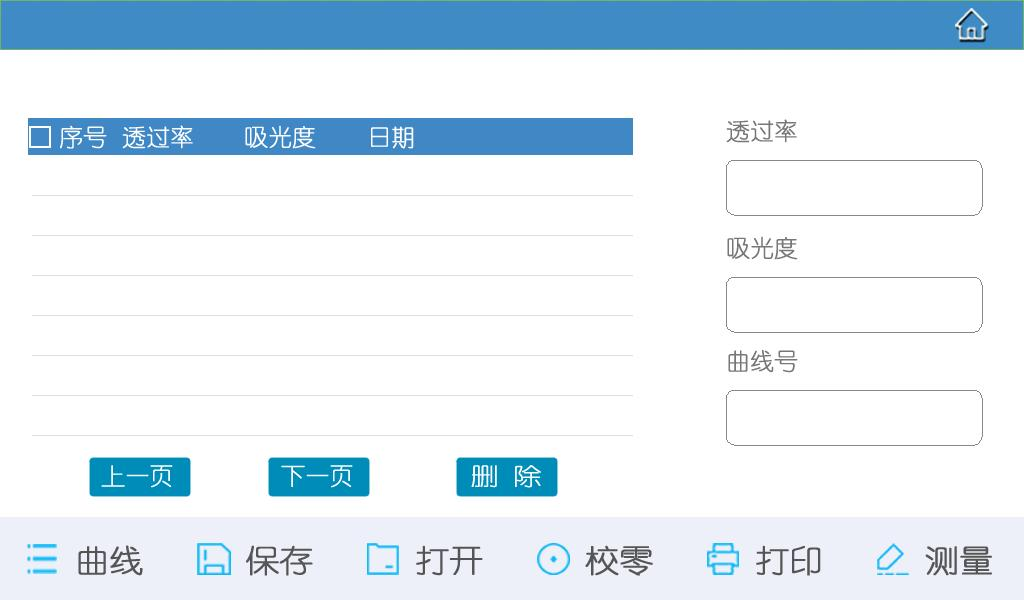The width and height of the screenshot is (1024, 600).
Task: Click the 打开 folder icon
Action: 382,559
